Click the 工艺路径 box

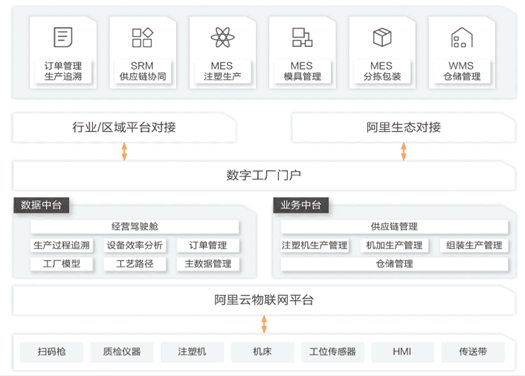pyautogui.click(x=135, y=264)
